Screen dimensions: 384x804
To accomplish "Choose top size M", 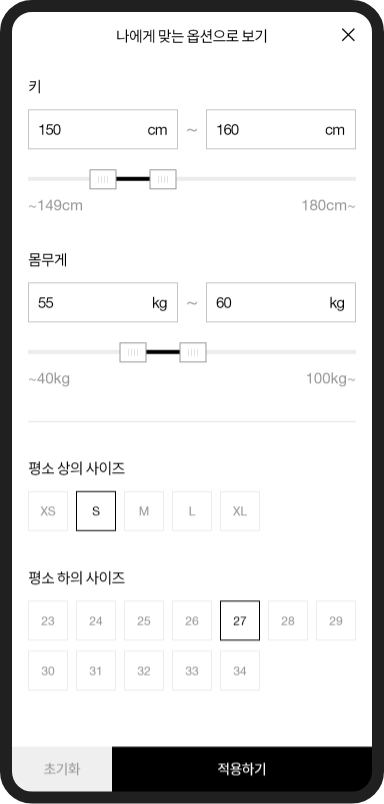I will (x=144, y=511).
